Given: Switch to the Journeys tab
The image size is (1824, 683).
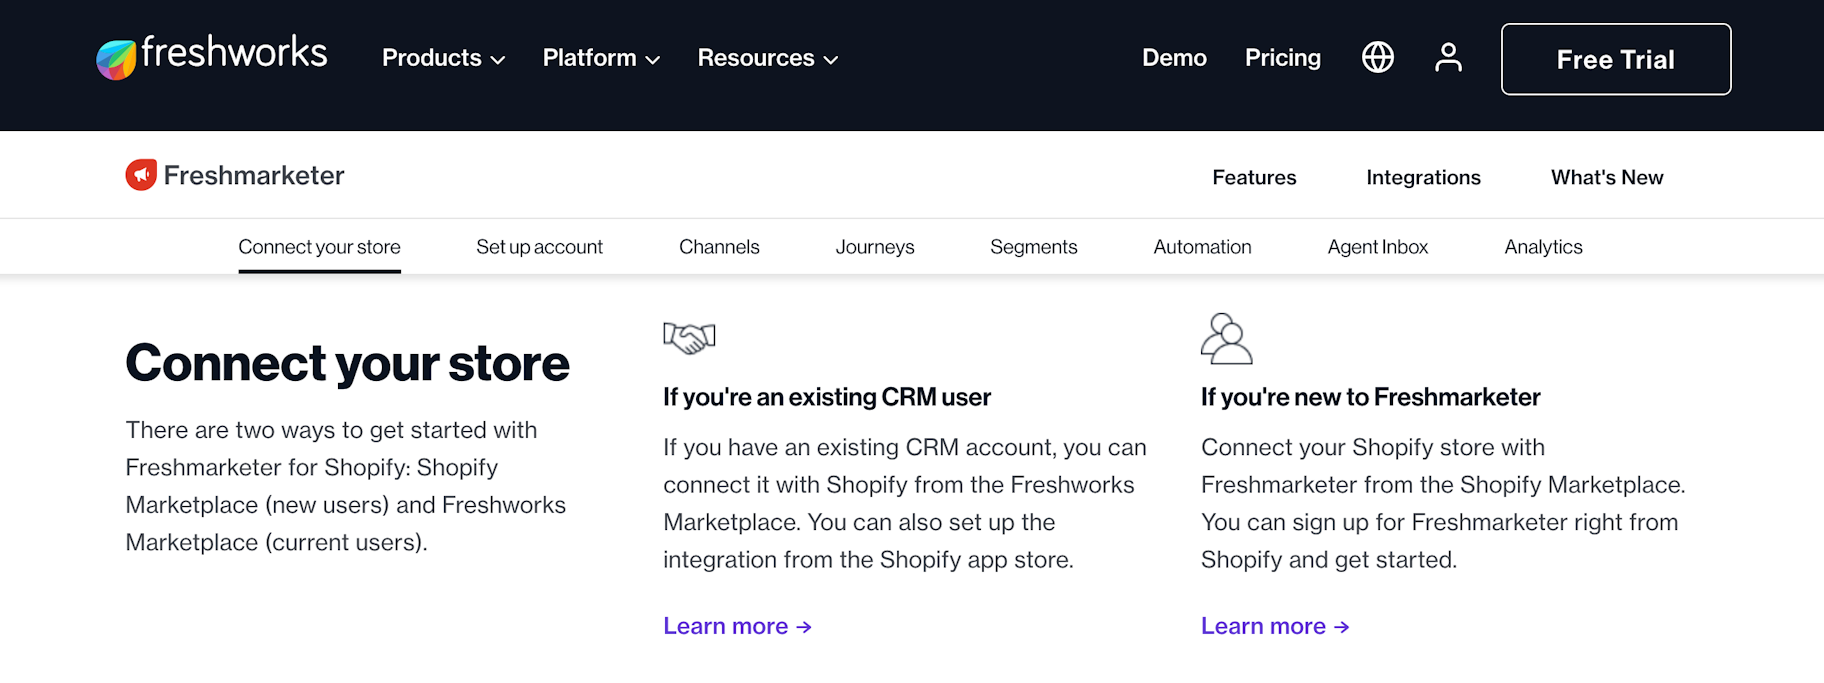Looking at the screenshot, I should click(874, 247).
